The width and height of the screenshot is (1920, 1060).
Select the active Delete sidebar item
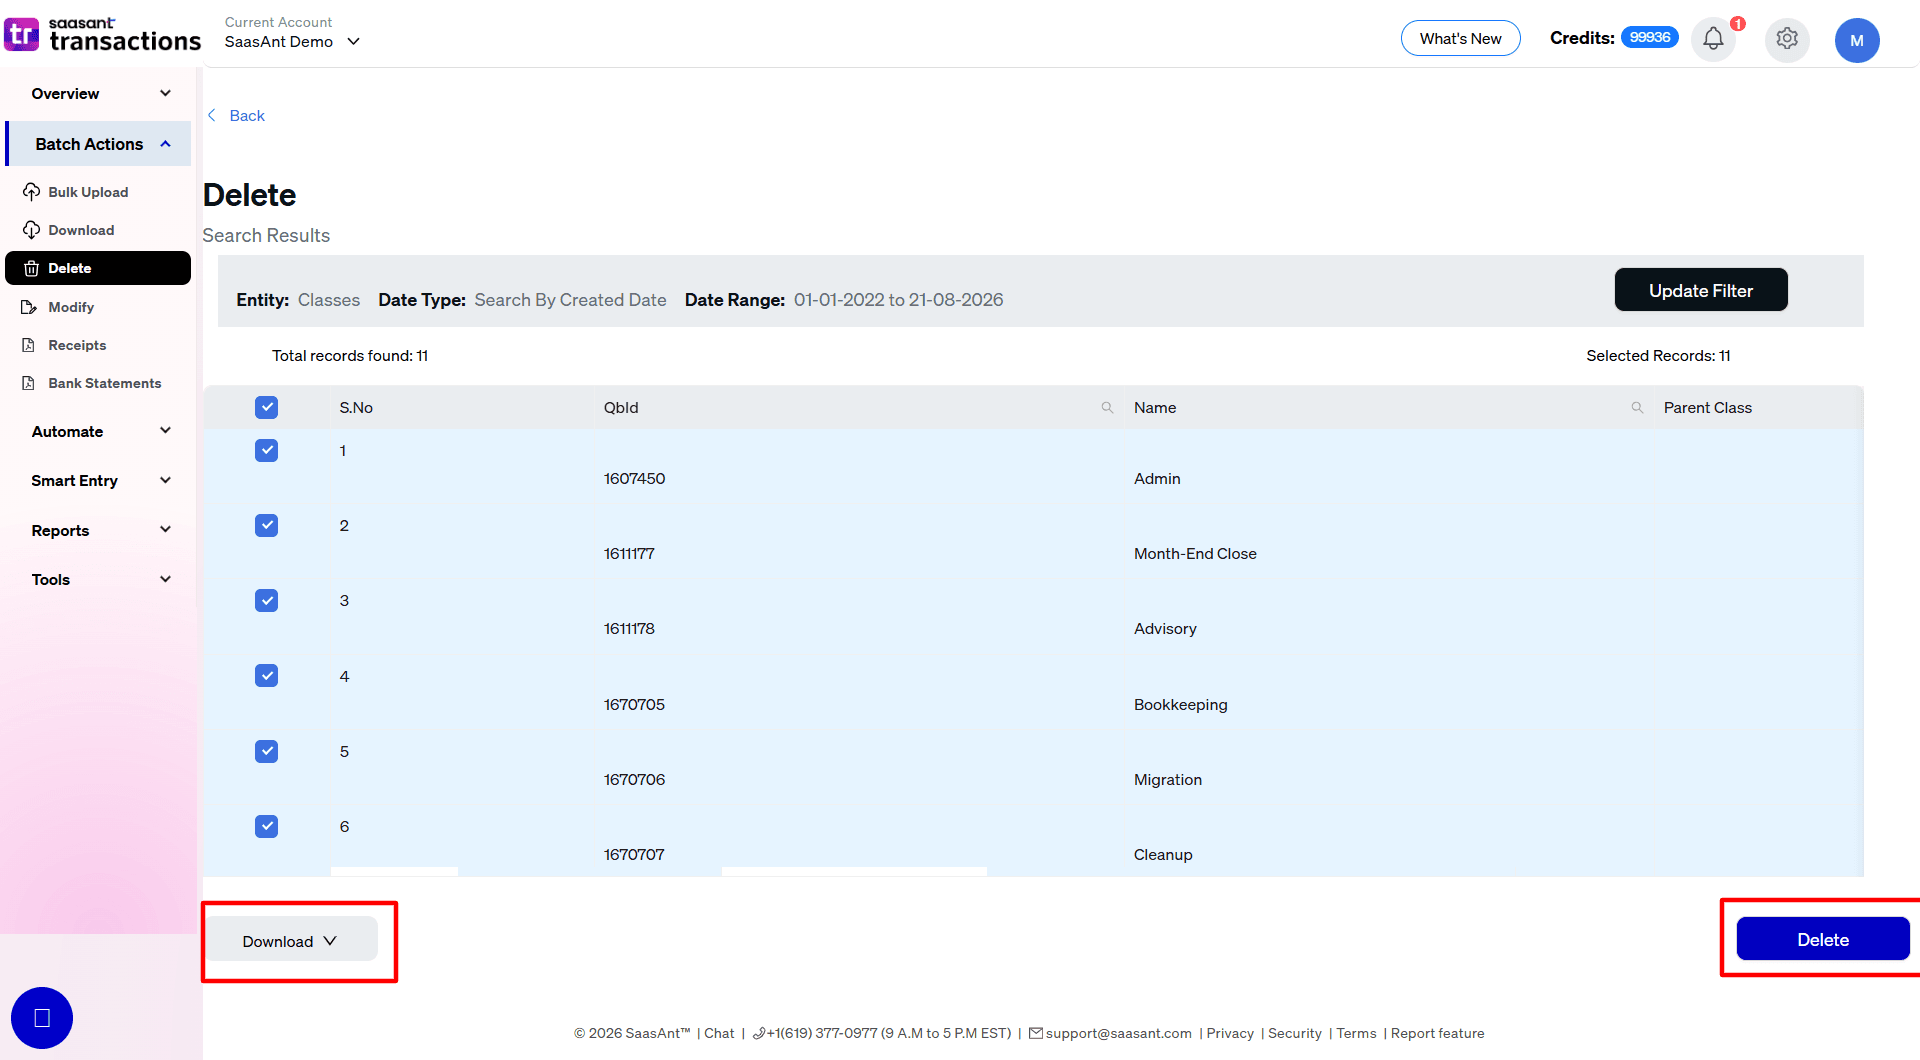click(x=98, y=268)
